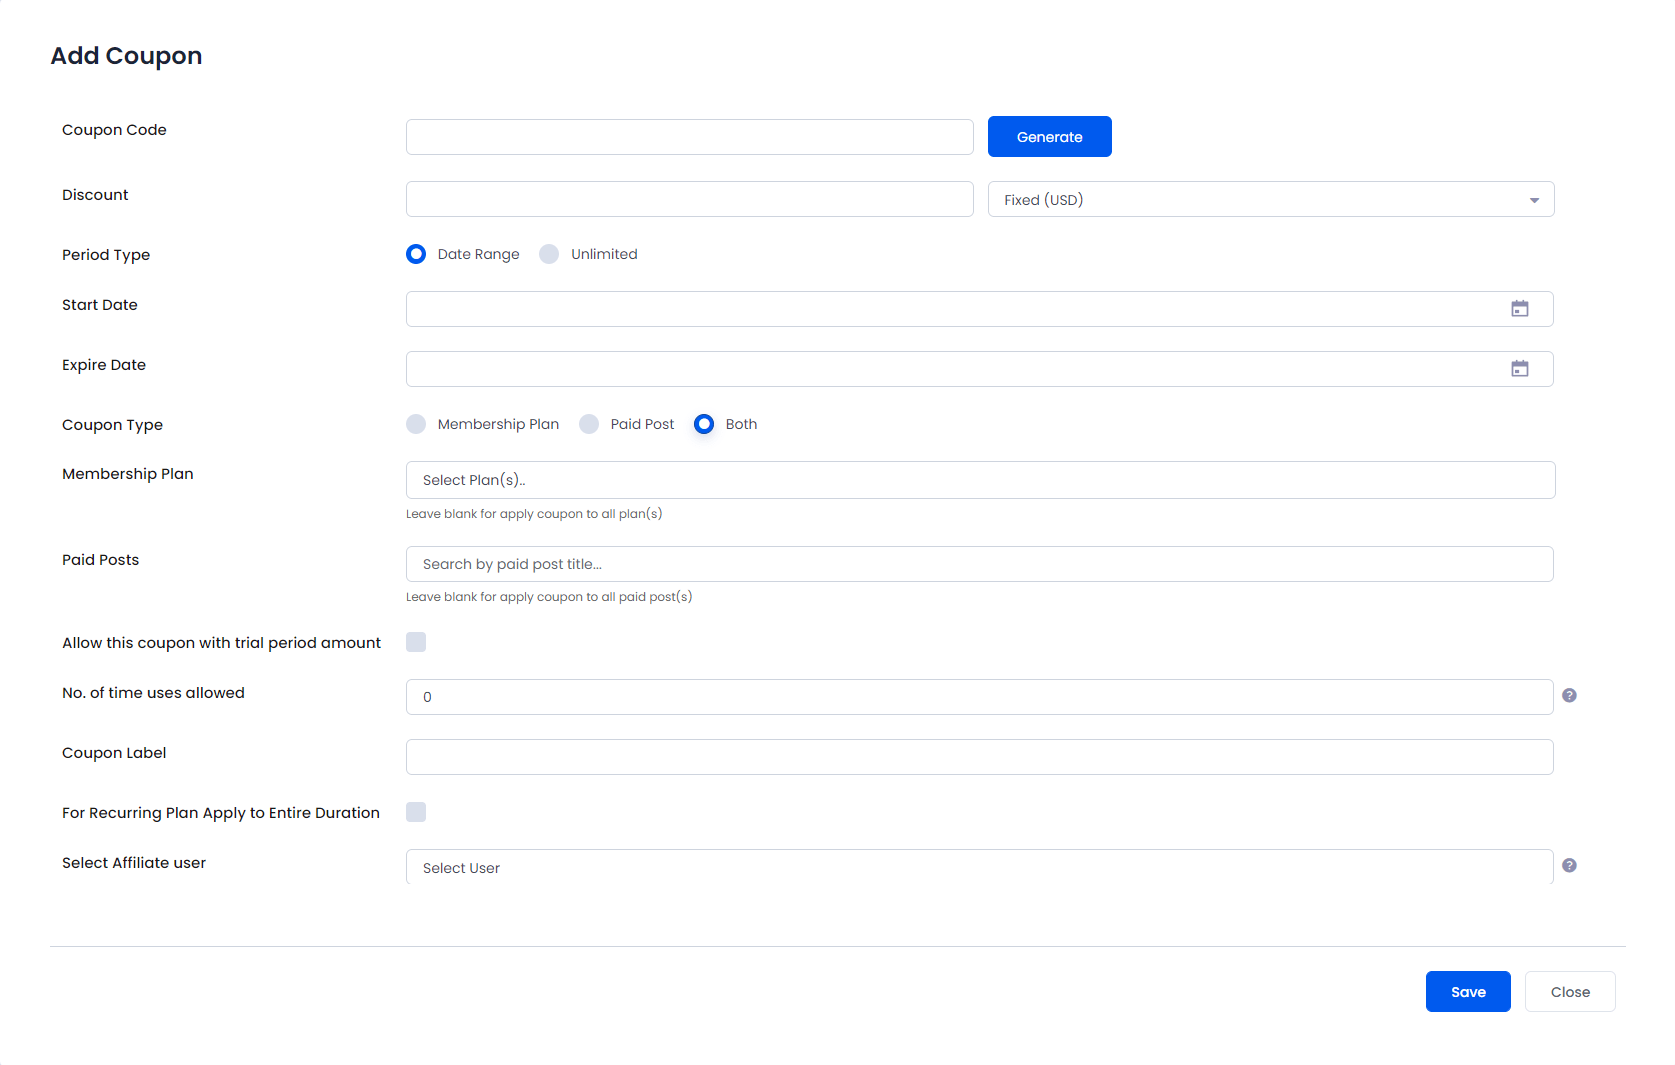Focus the No. of time uses allowed field
Image resolution: width=1675 pixels, height=1065 pixels.
click(979, 697)
